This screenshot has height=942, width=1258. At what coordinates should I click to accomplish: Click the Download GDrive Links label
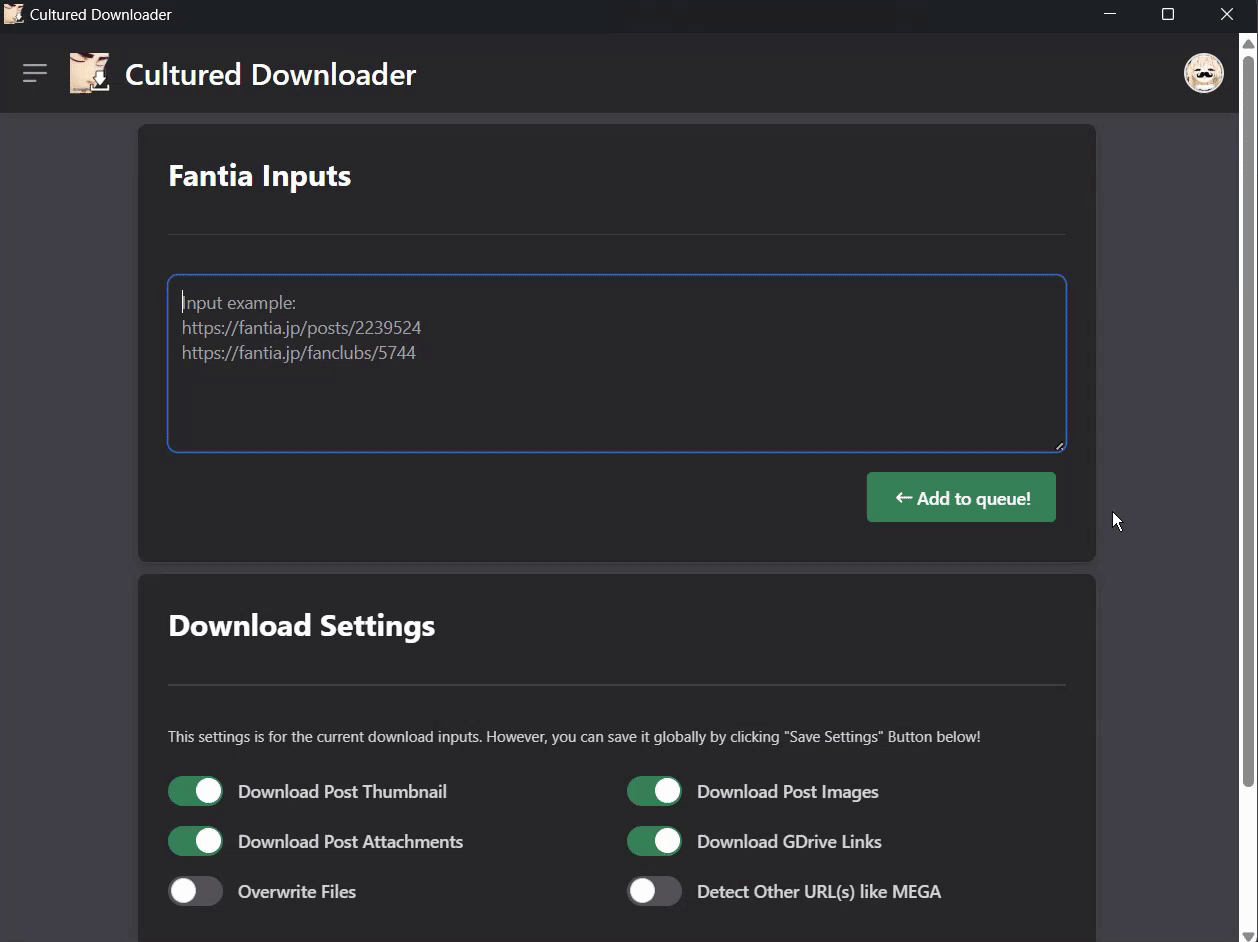tap(789, 842)
